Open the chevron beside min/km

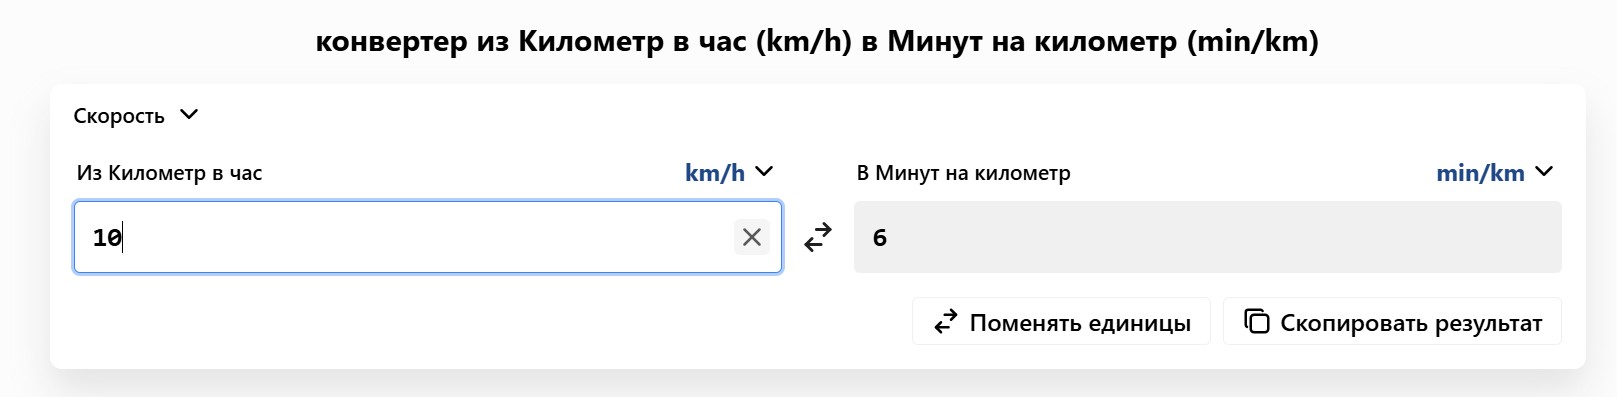click(1544, 171)
